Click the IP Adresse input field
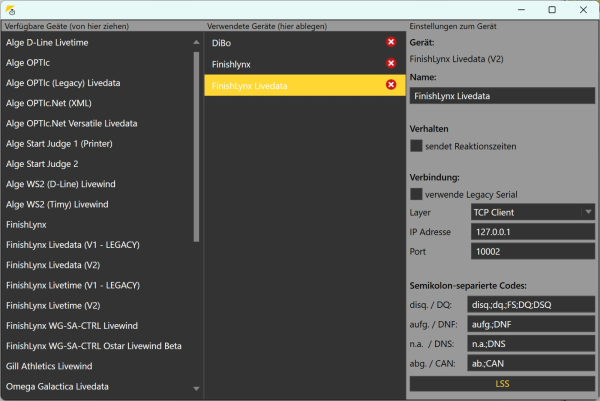The height and width of the screenshot is (401, 600). pos(532,232)
